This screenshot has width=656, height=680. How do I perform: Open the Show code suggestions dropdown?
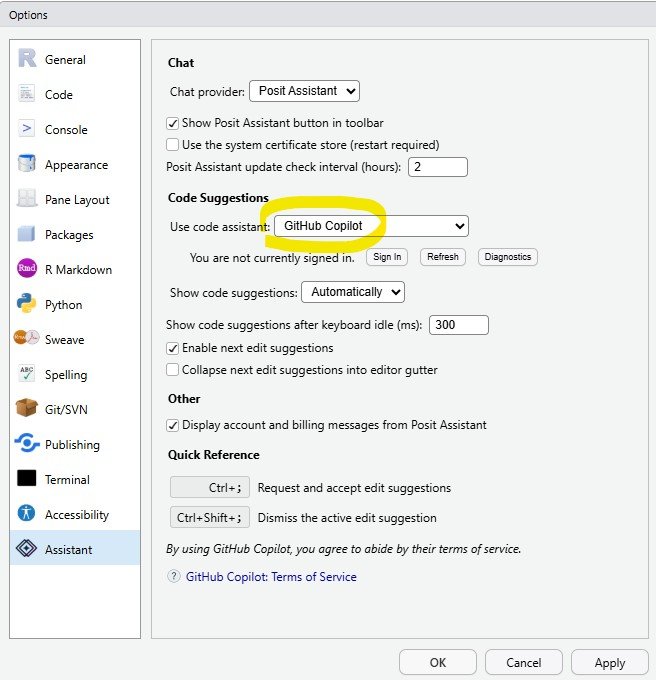(353, 292)
